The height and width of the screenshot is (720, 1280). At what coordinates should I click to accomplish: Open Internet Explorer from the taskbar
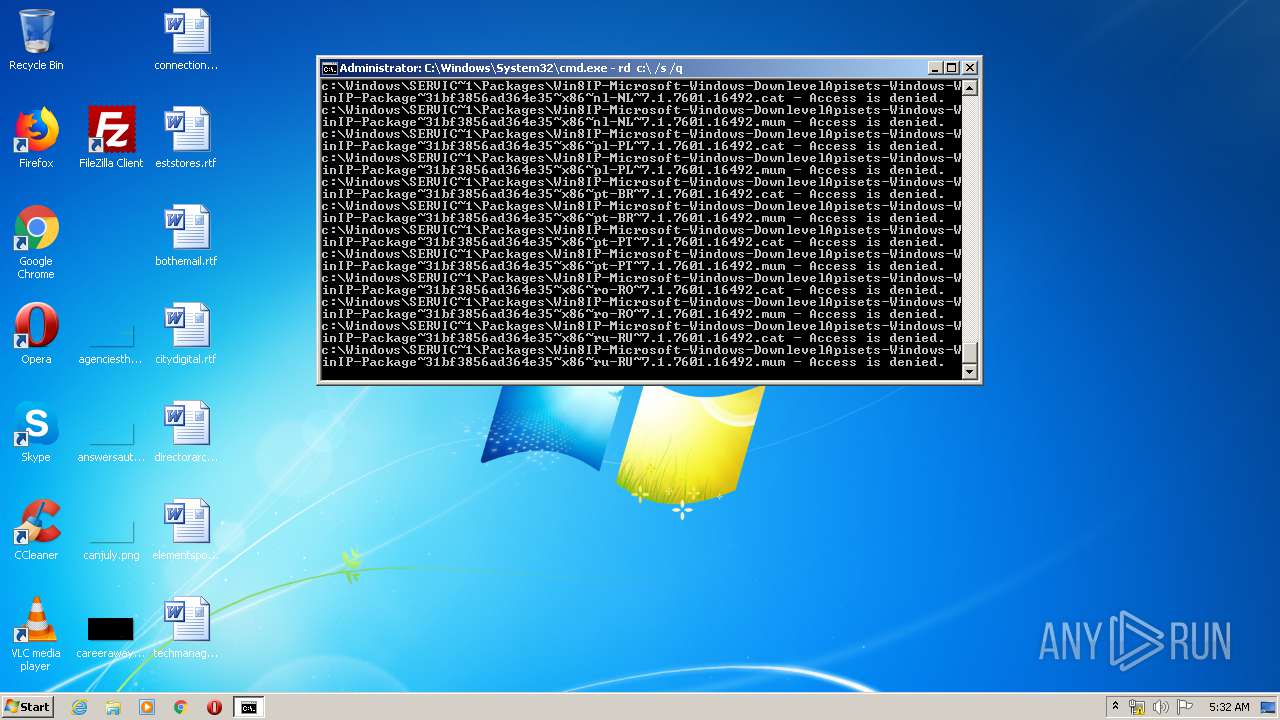(79, 707)
